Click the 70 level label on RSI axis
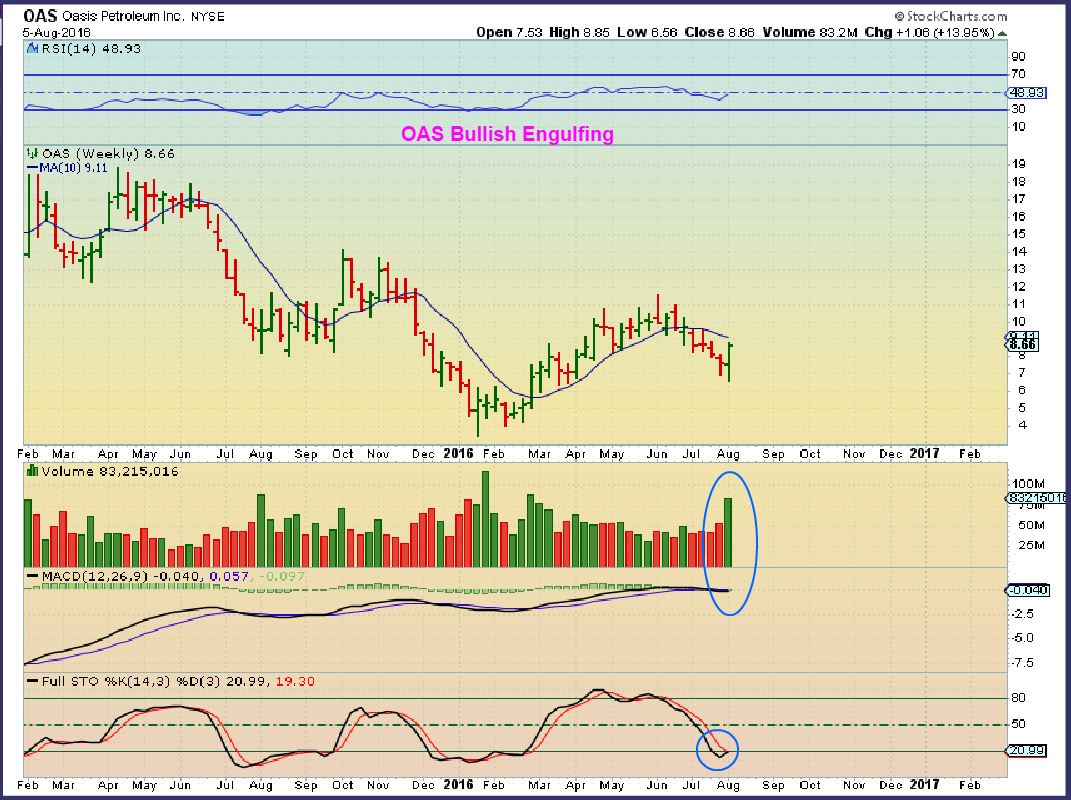Viewport: 1071px width, 800px height. pyautogui.click(x=1018, y=74)
